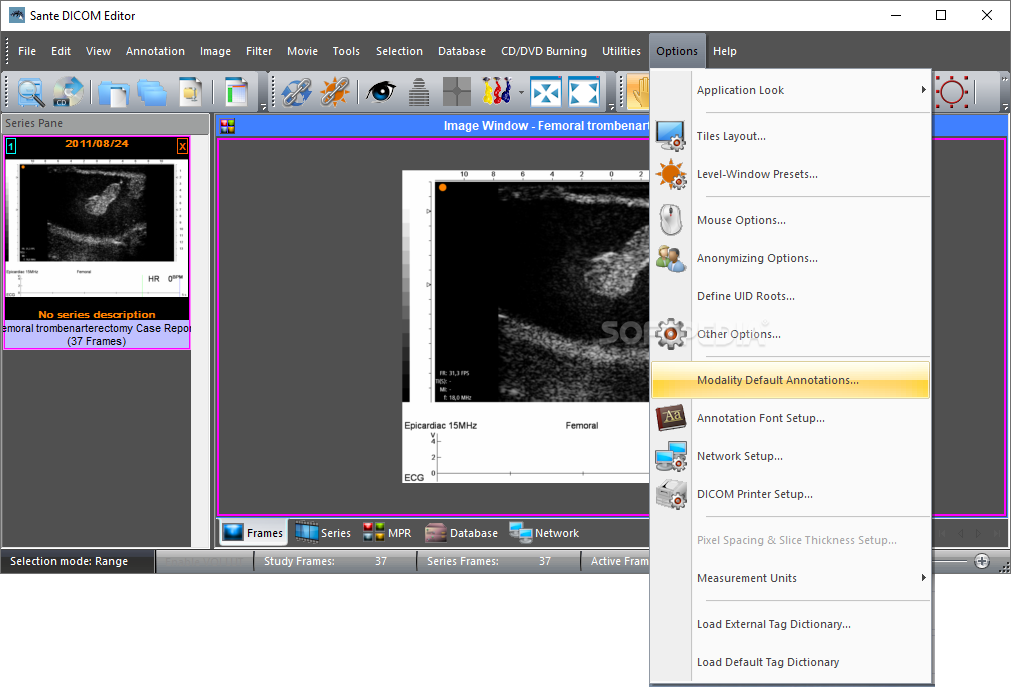This screenshot has height=687, width=1011.
Task: Click the open multiple folders icon
Action: pos(152,92)
